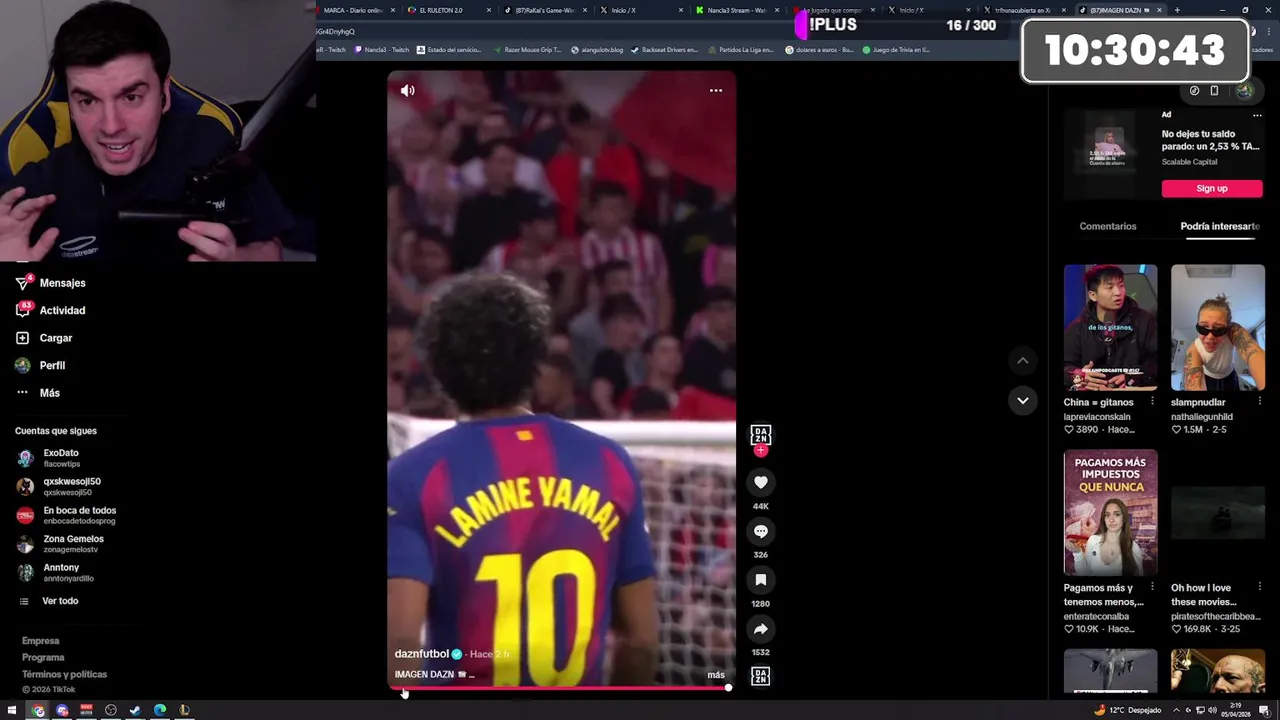Switch to the Comentarios tab
Viewport: 1280px width, 720px height.
click(1108, 226)
